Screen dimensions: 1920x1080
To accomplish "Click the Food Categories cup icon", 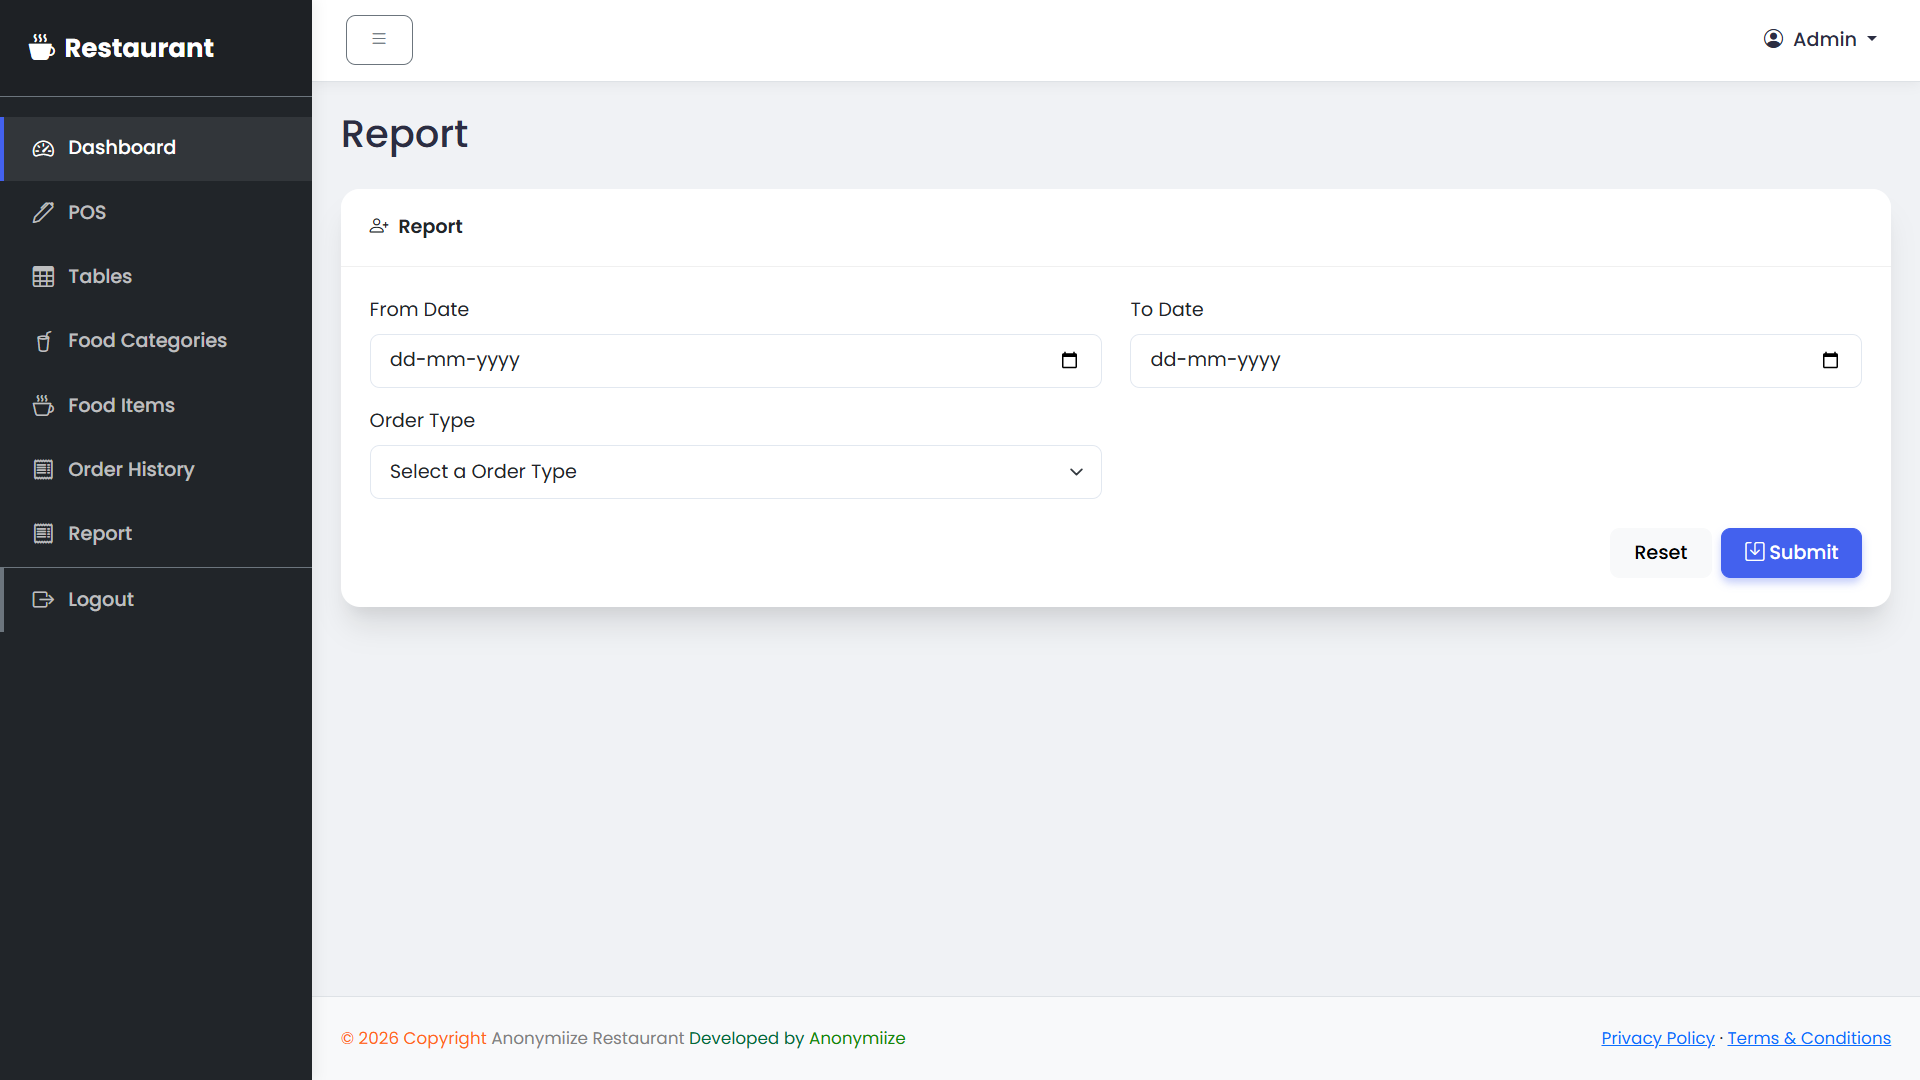I will (43, 341).
